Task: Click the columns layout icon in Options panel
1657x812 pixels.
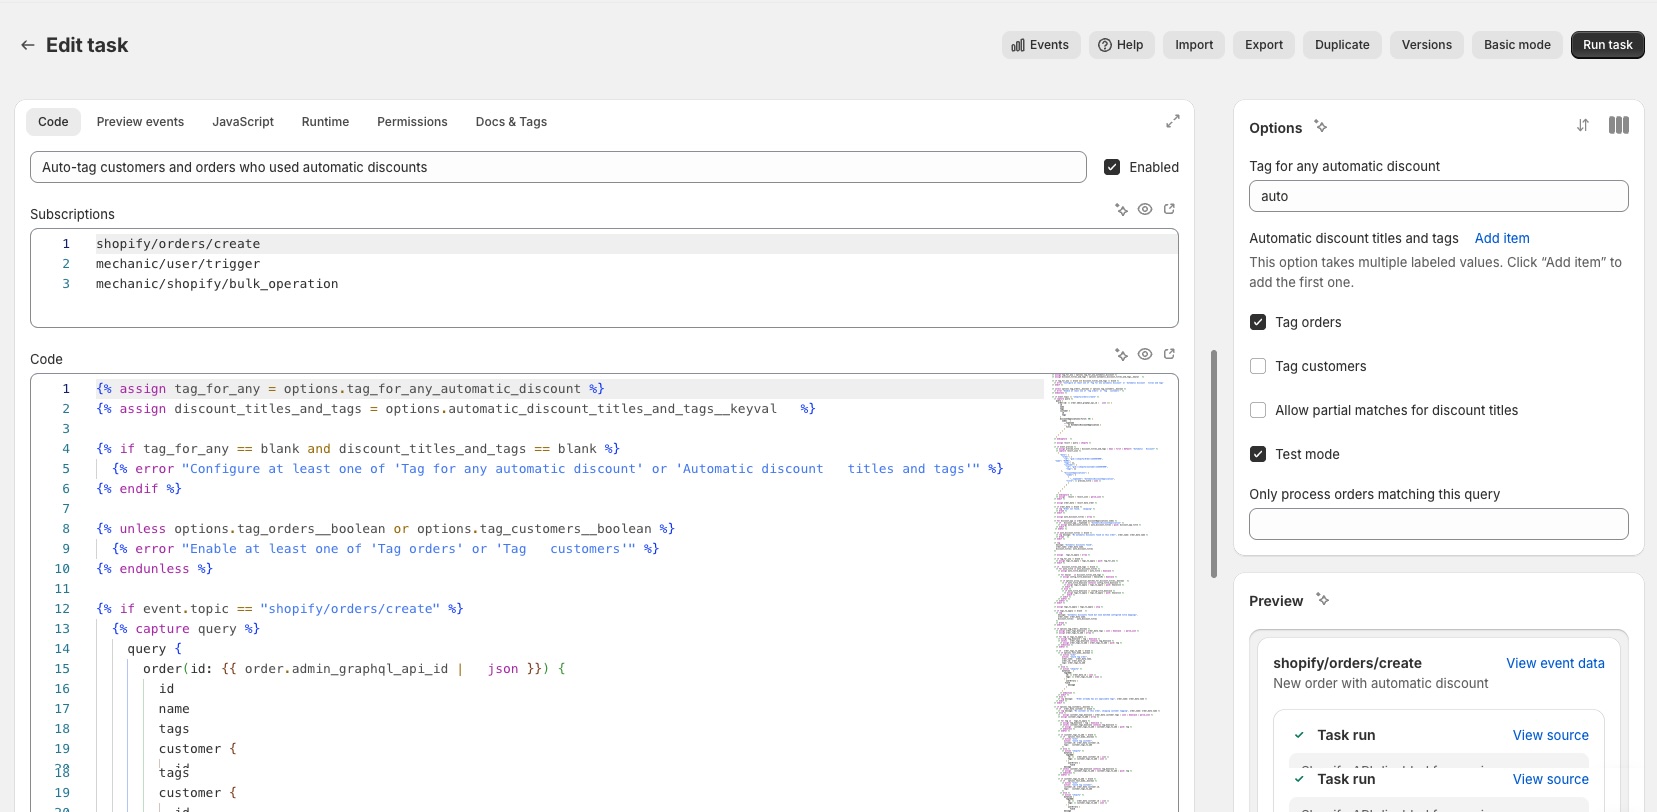Action: coord(1619,125)
